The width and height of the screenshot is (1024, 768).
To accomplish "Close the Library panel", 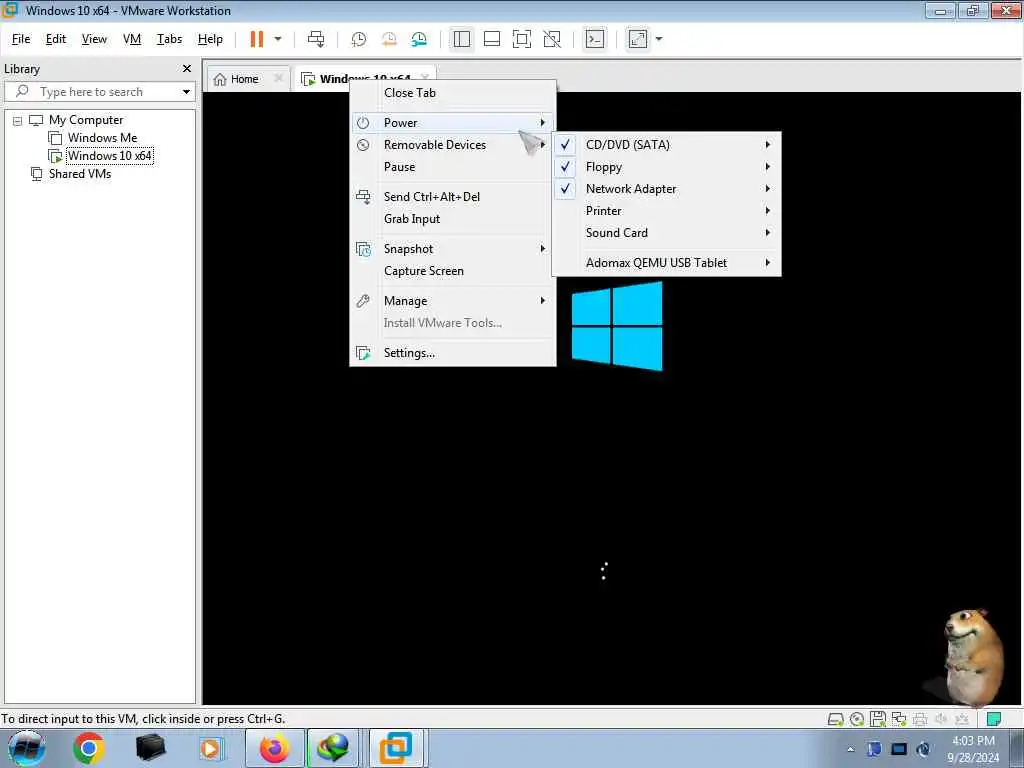I will 187,69.
